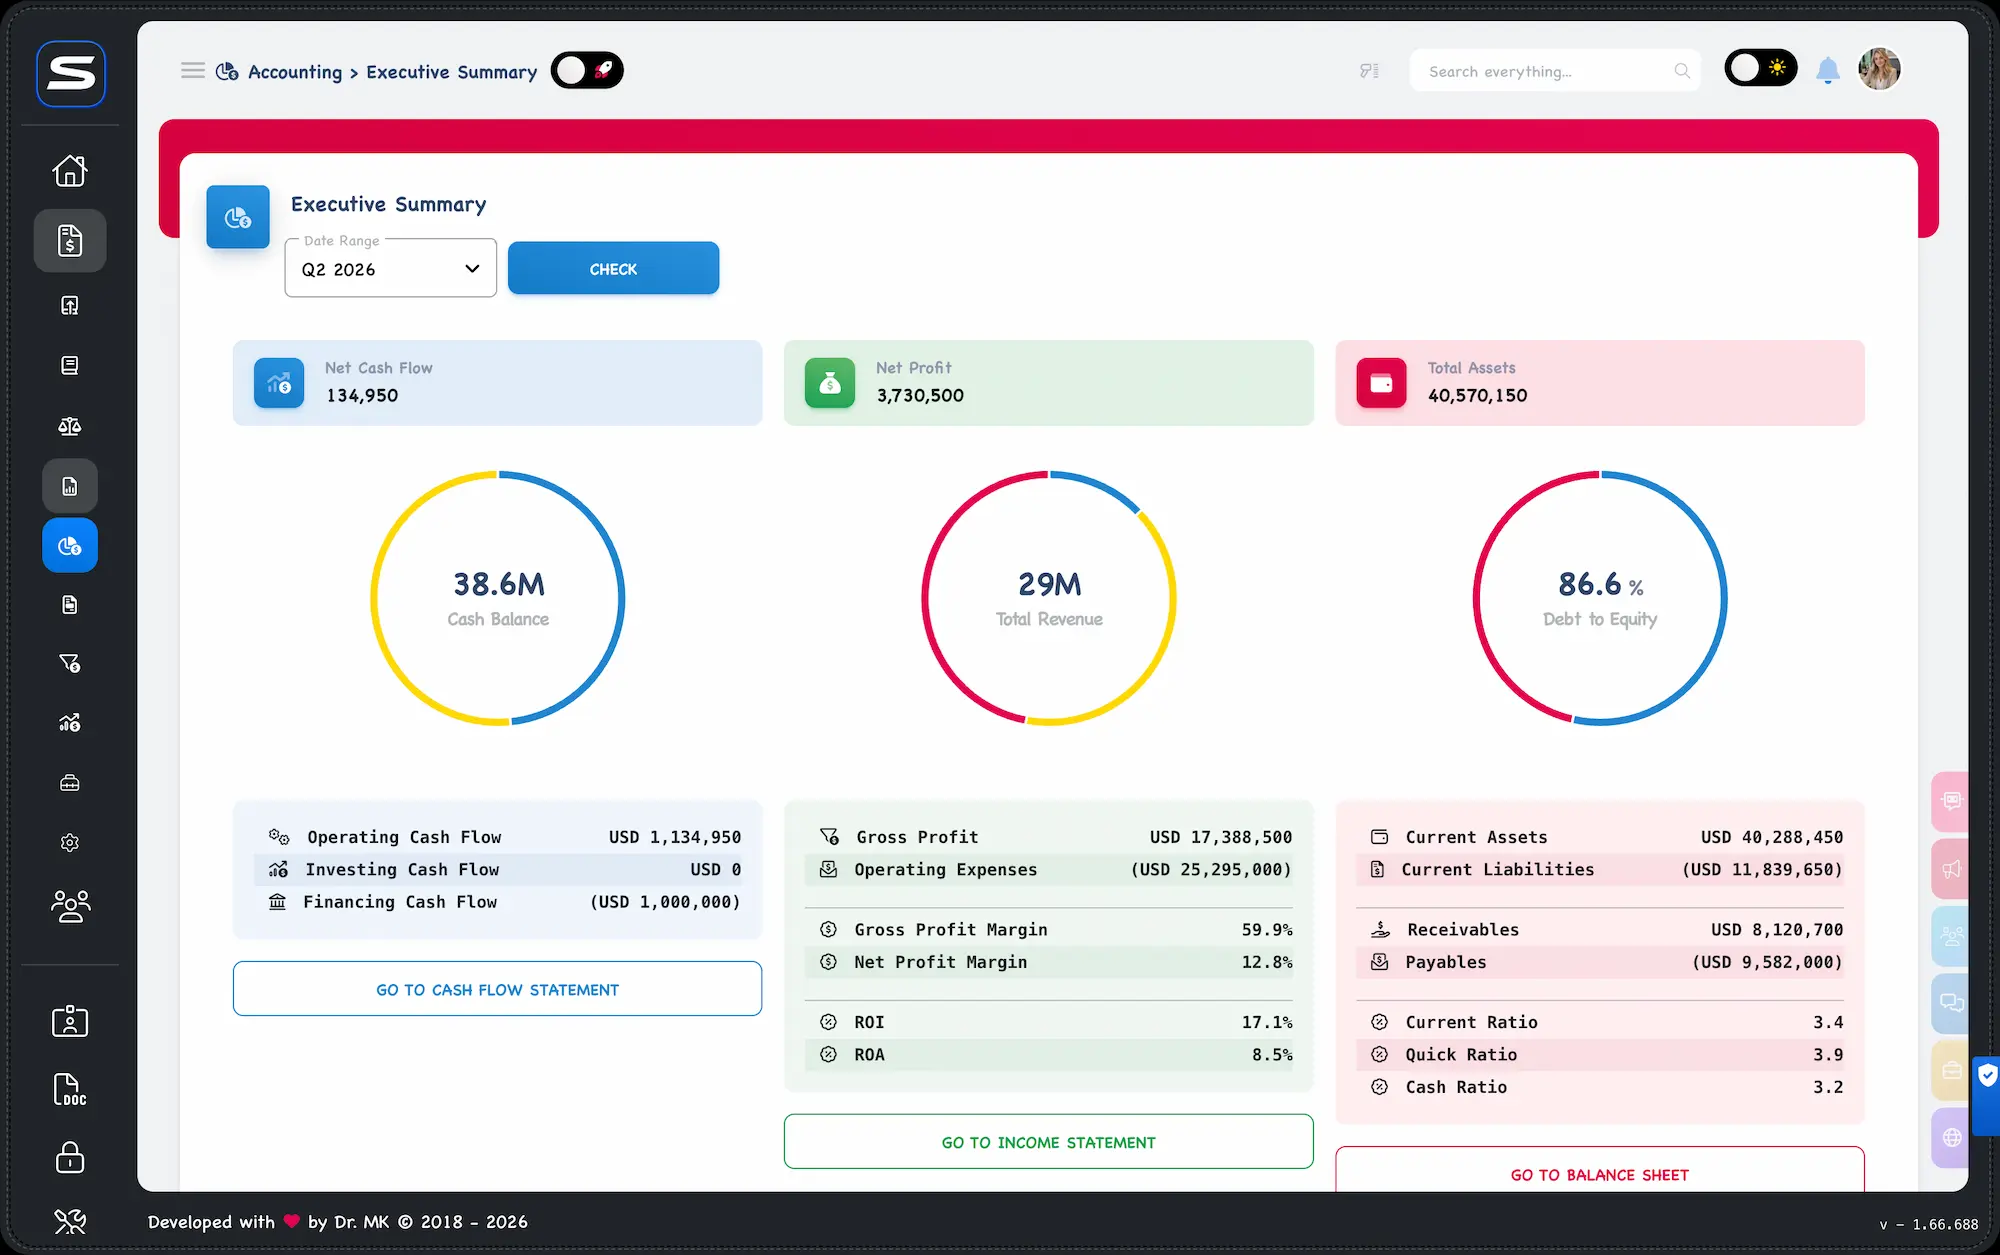Open the home dashboard from the sidebar
This screenshot has width=2000, height=1255.
click(x=70, y=171)
